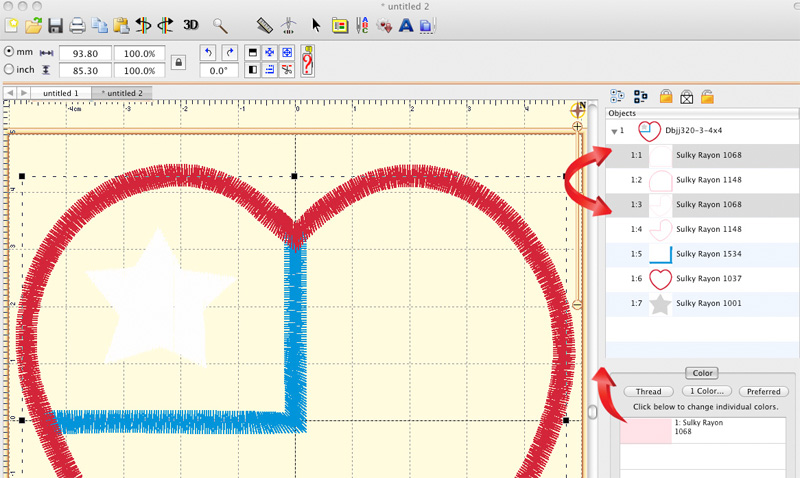Rotate the design clockwise
This screenshot has height=478, width=800.
click(230, 53)
